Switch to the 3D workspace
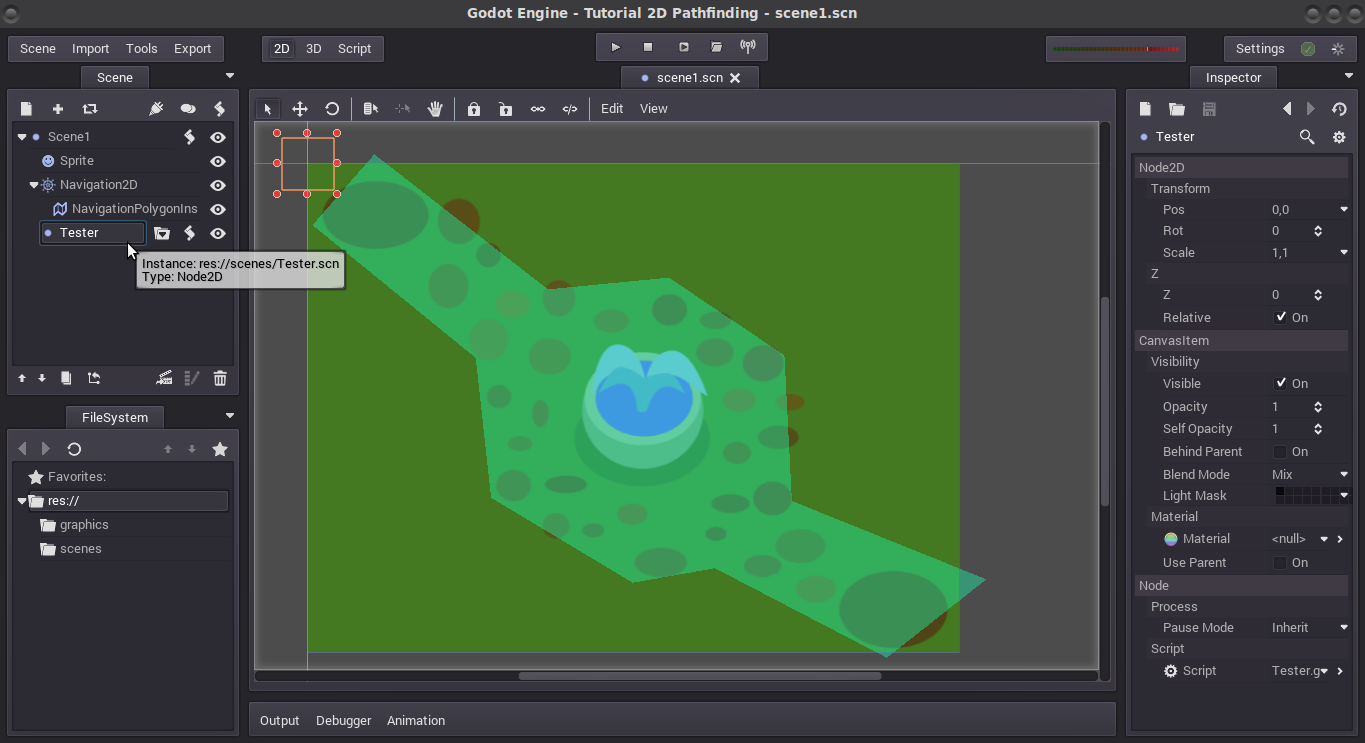This screenshot has height=743, width=1365. [x=313, y=48]
